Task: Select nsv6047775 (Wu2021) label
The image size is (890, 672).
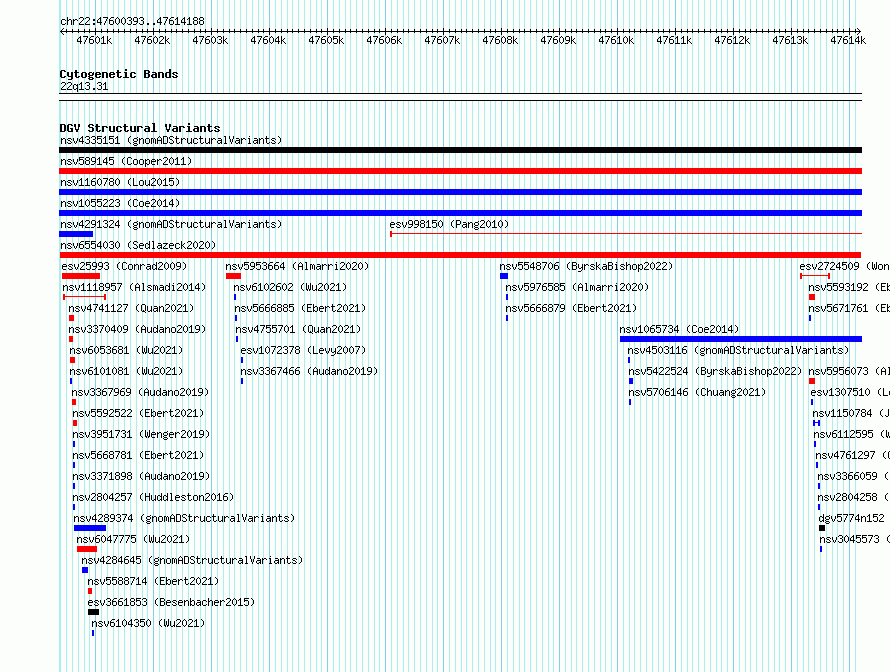Action: [x=133, y=539]
